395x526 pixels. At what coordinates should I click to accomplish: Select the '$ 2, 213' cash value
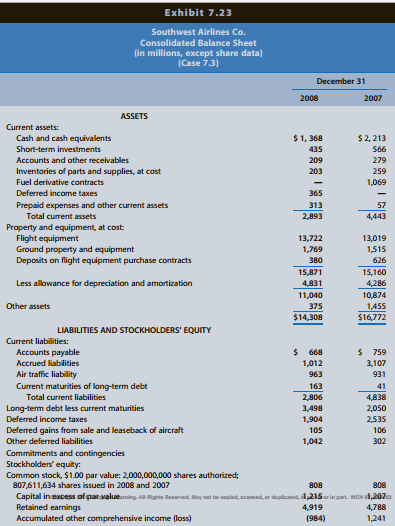[372, 138]
